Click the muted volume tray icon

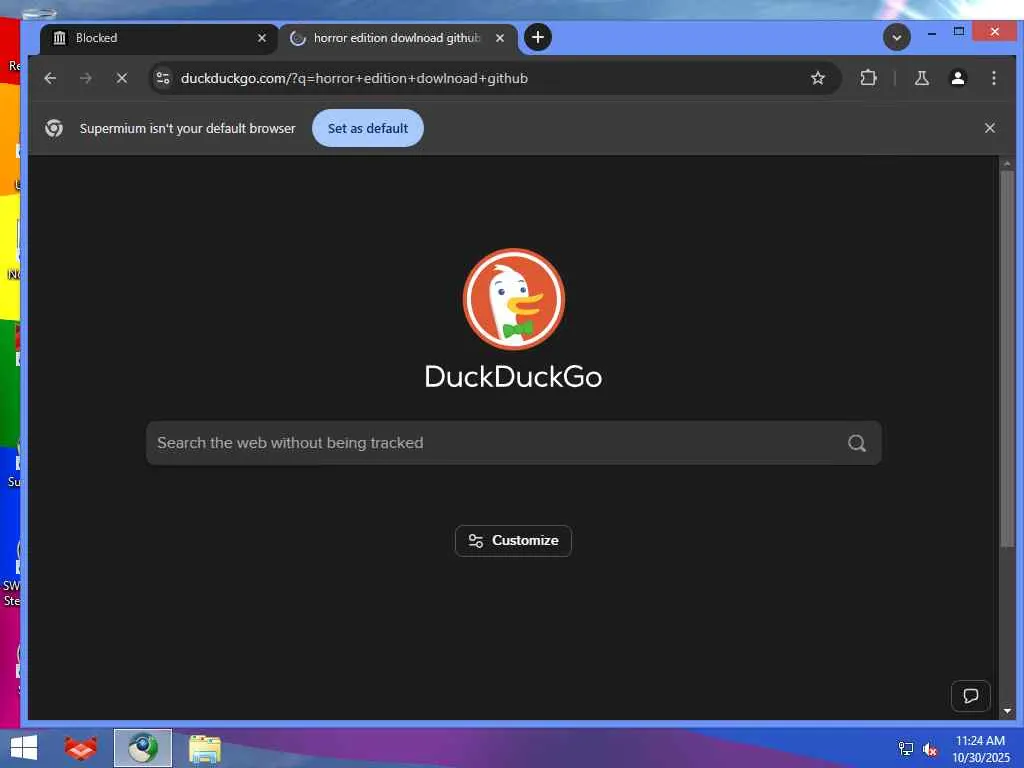[930, 749]
